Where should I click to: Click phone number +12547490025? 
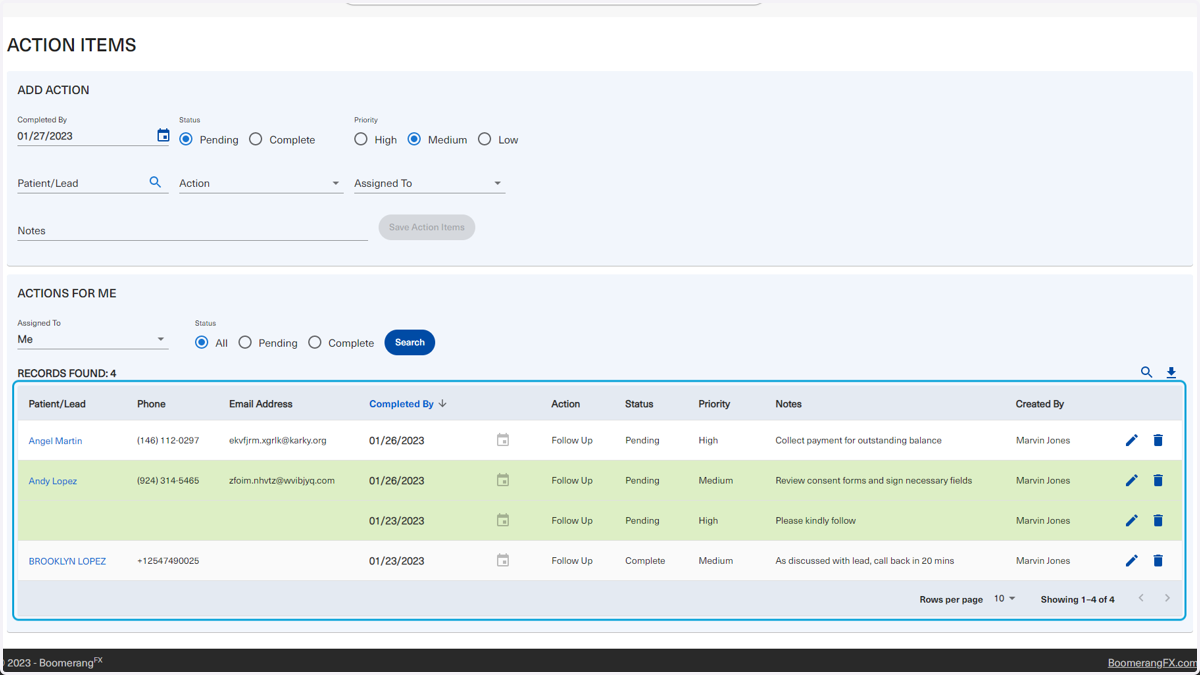[168, 560]
